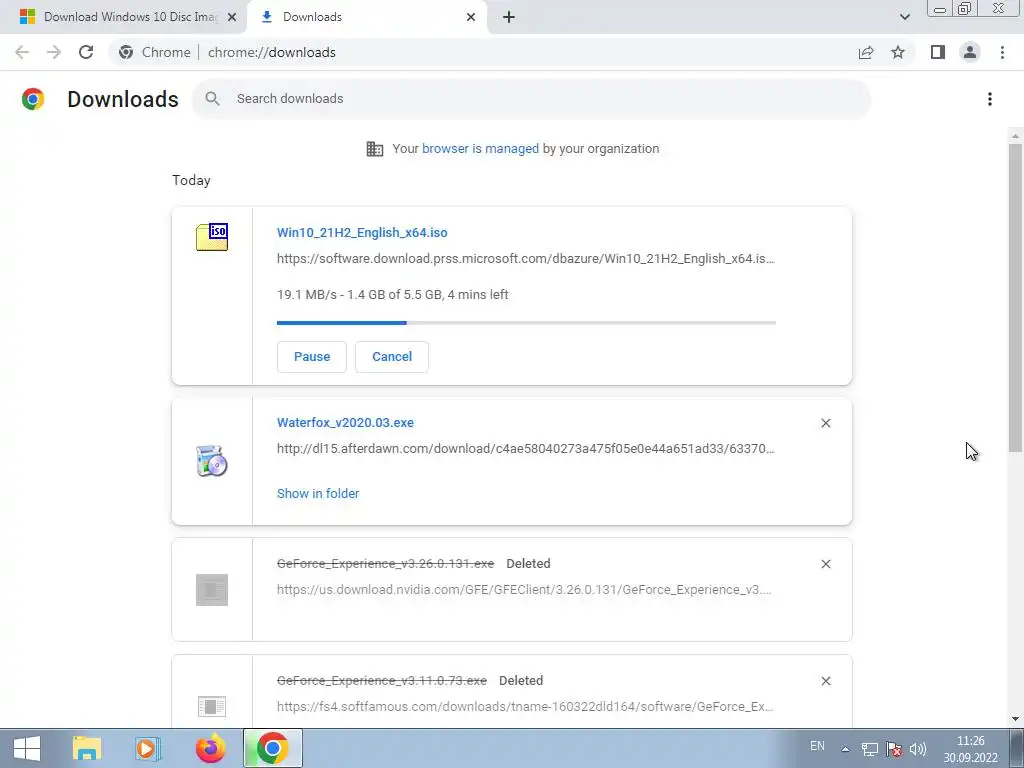Show hidden system tray icons
Image resolution: width=1024 pixels, height=768 pixels.
pyautogui.click(x=845, y=749)
